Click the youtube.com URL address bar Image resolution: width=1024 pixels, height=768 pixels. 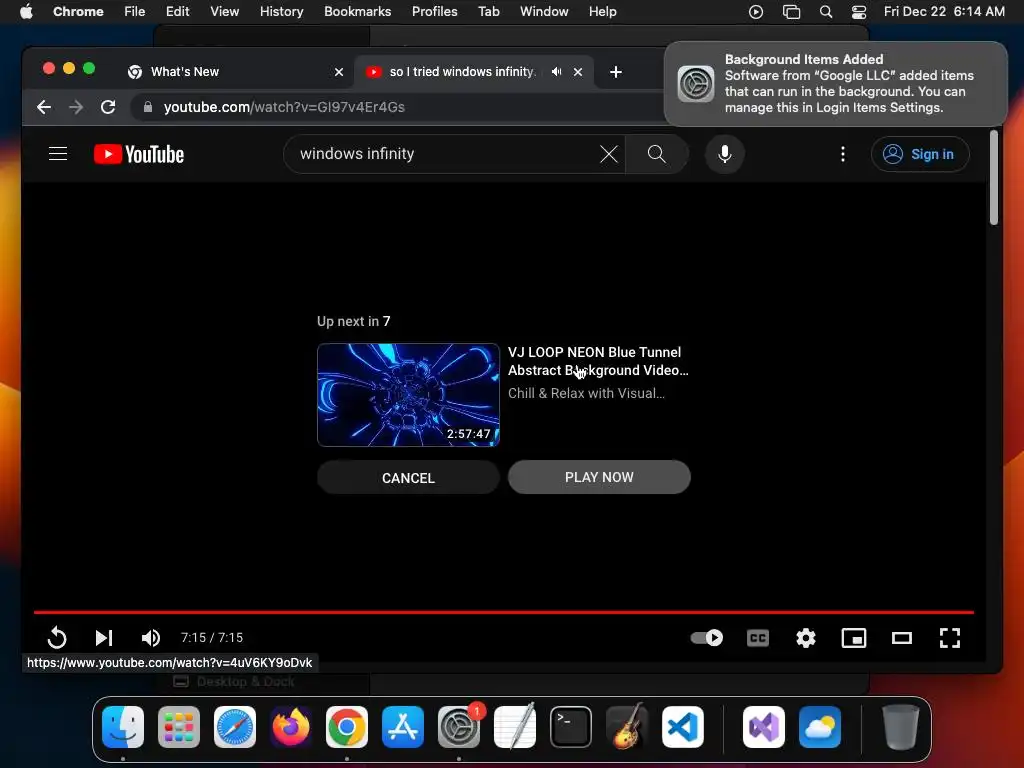click(x=284, y=107)
